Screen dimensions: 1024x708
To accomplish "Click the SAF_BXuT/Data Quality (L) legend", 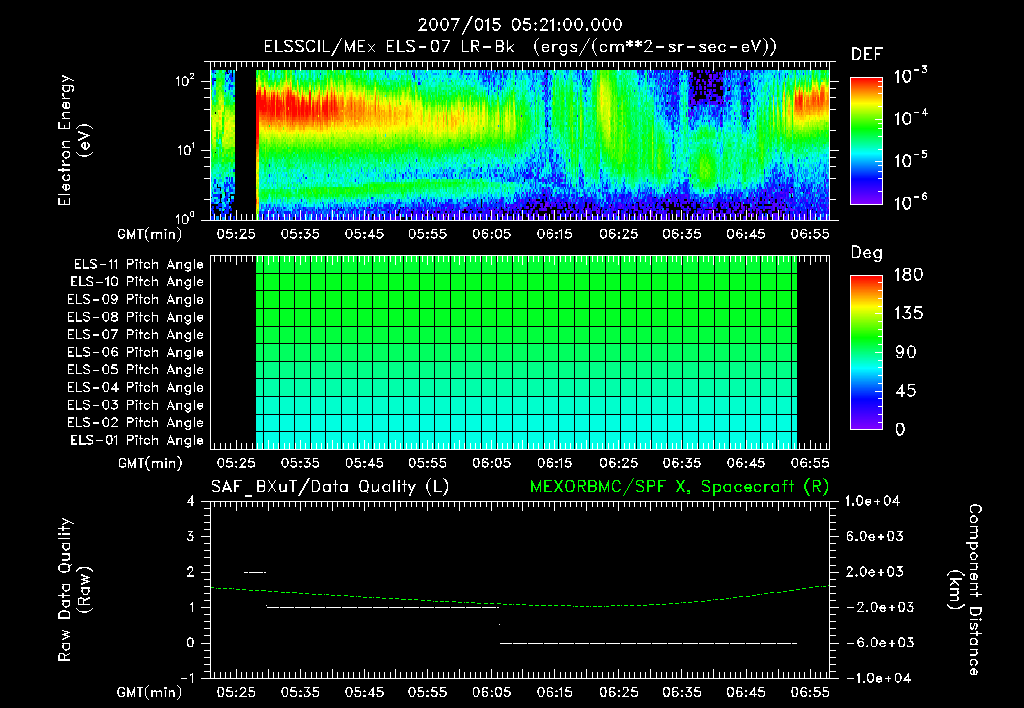I will pos(330,487).
